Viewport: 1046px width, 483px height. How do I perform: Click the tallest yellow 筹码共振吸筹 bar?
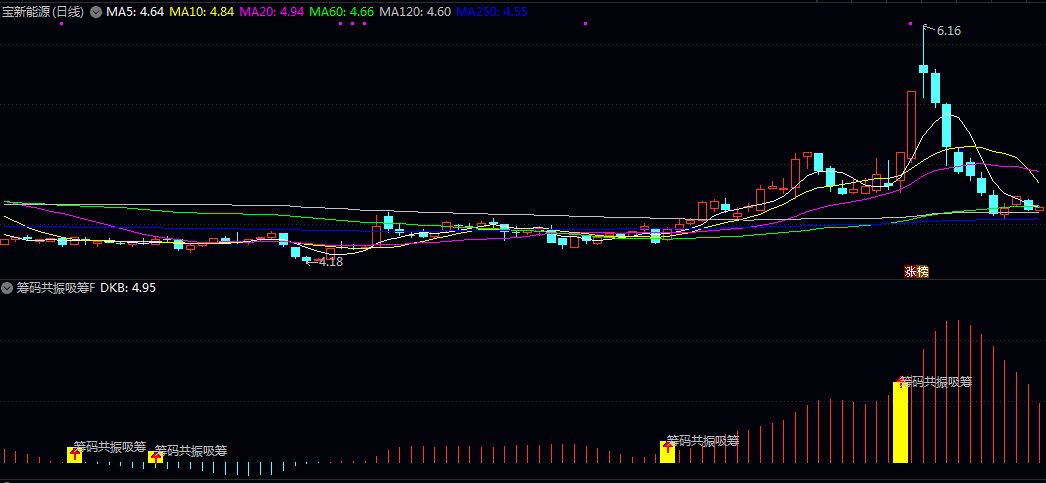(901, 422)
